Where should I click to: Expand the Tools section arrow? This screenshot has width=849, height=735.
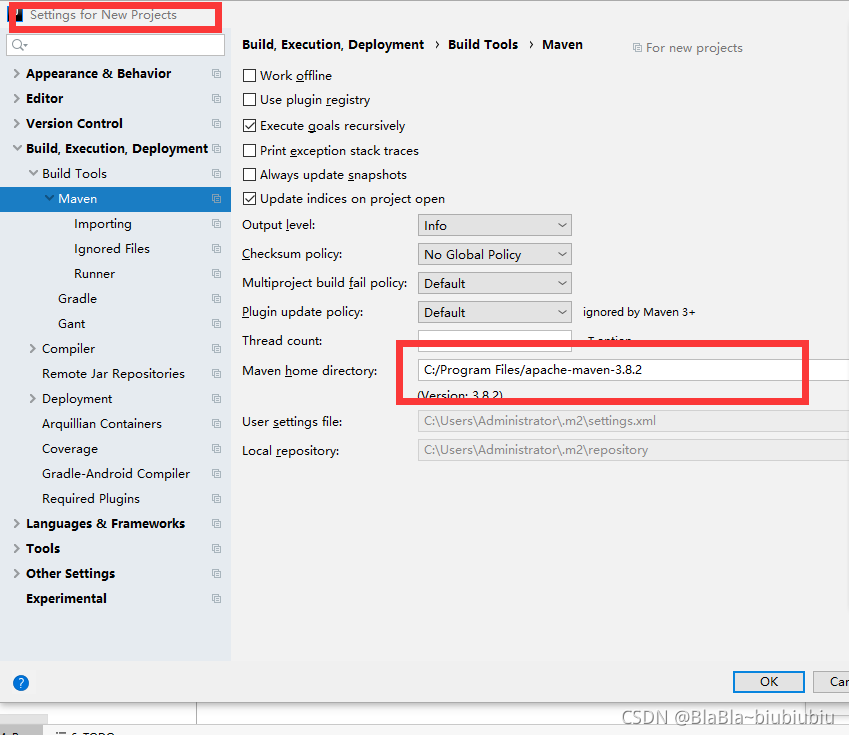(x=16, y=549)
